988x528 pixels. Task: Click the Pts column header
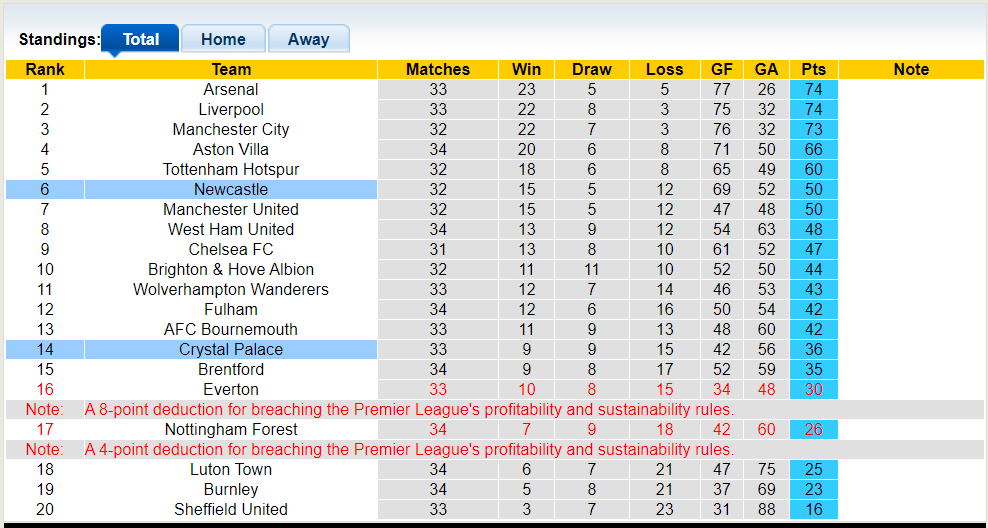pos(814,69)
